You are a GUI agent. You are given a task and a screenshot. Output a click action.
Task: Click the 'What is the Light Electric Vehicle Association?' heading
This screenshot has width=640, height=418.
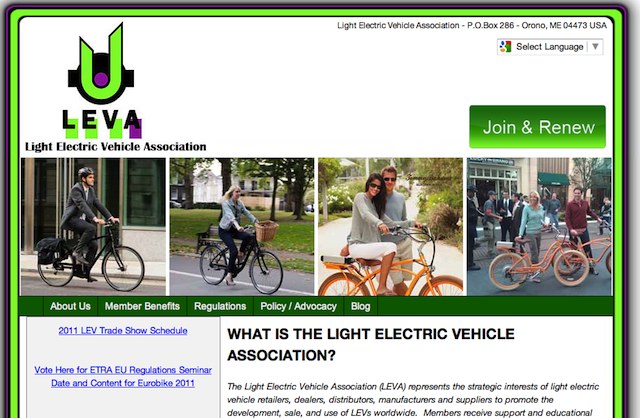[371, 345]
